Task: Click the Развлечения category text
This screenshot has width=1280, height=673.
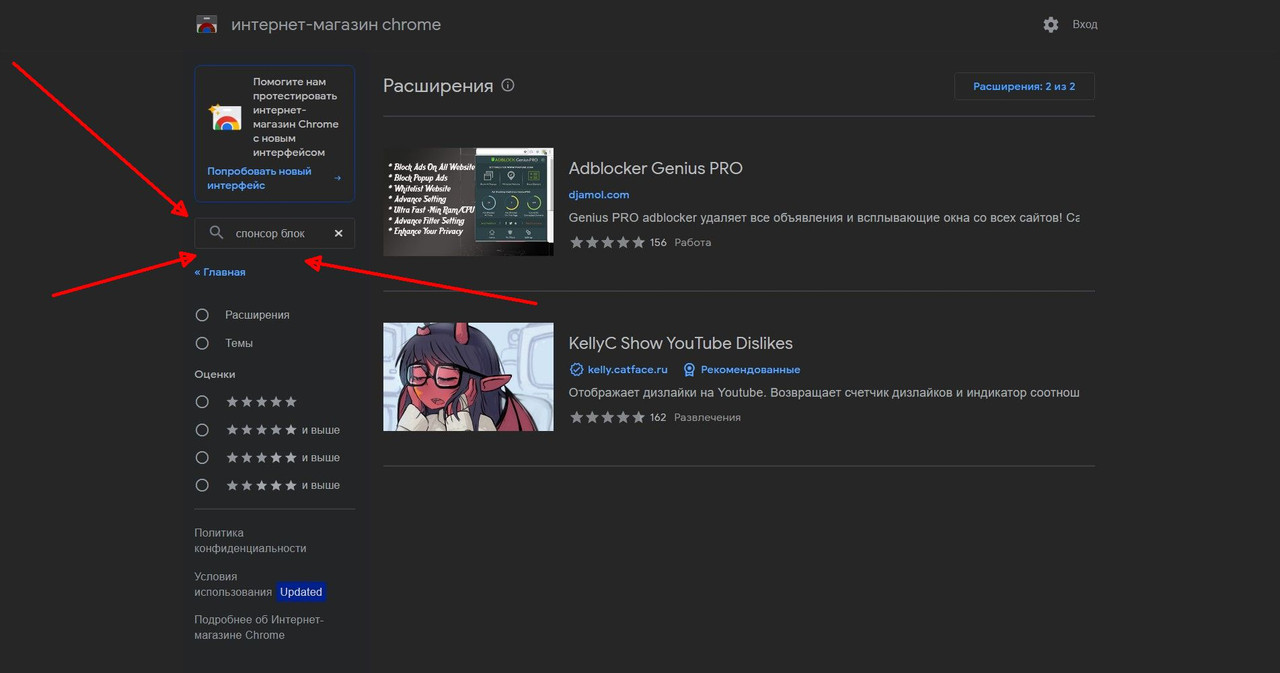Action: tap(707, 417)
